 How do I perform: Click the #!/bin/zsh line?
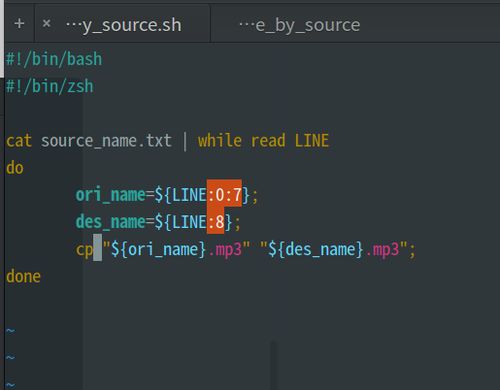[50, 86]
